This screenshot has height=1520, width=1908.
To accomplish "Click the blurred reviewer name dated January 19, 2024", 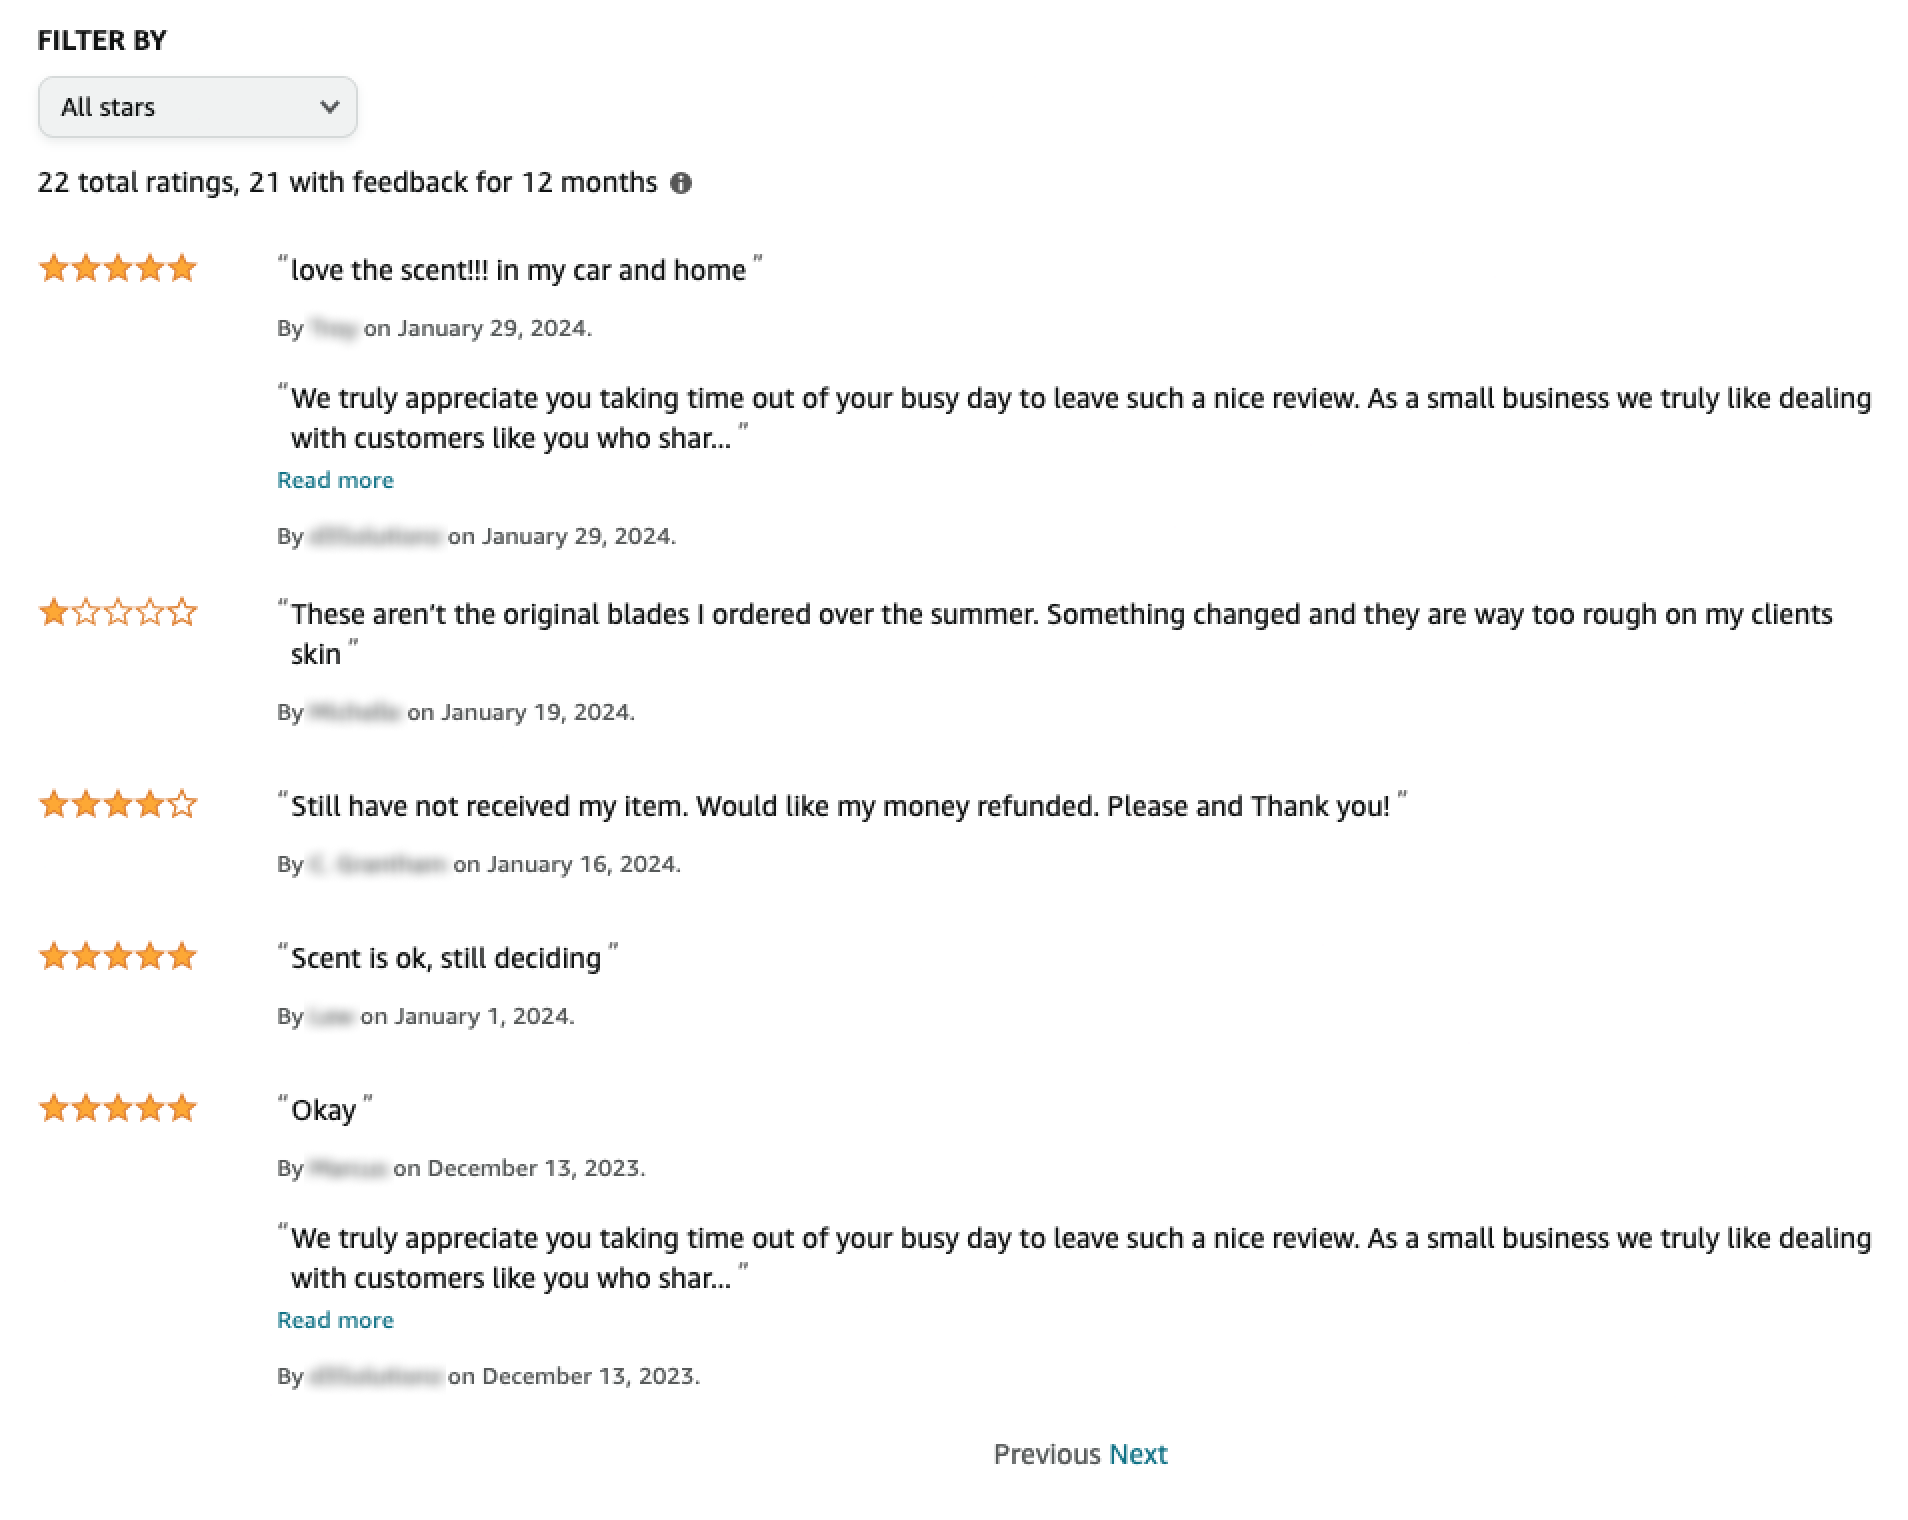I will point(355,713).
